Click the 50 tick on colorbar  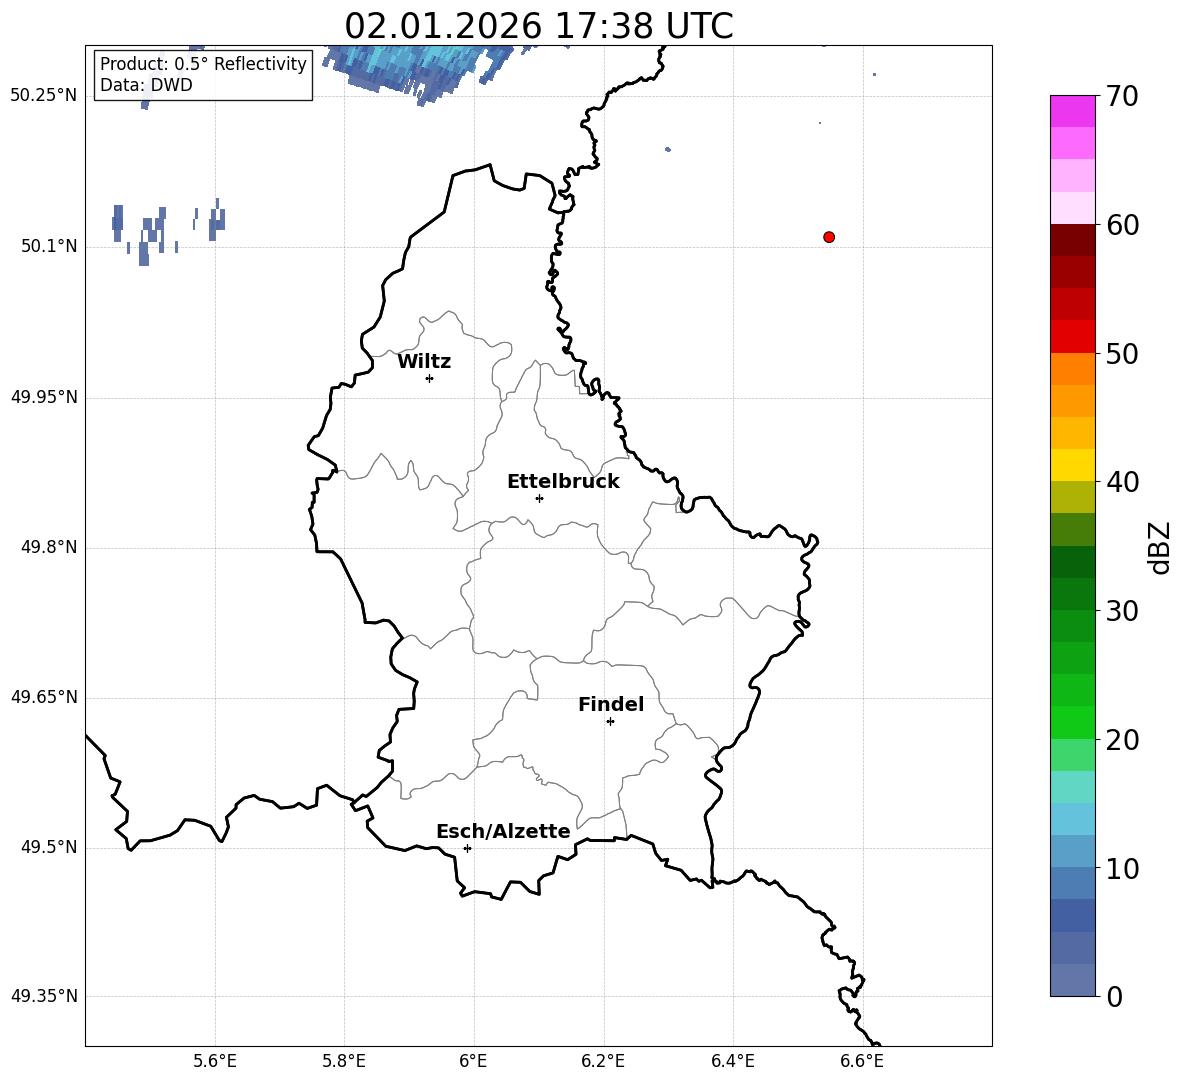click(1122, 353)
